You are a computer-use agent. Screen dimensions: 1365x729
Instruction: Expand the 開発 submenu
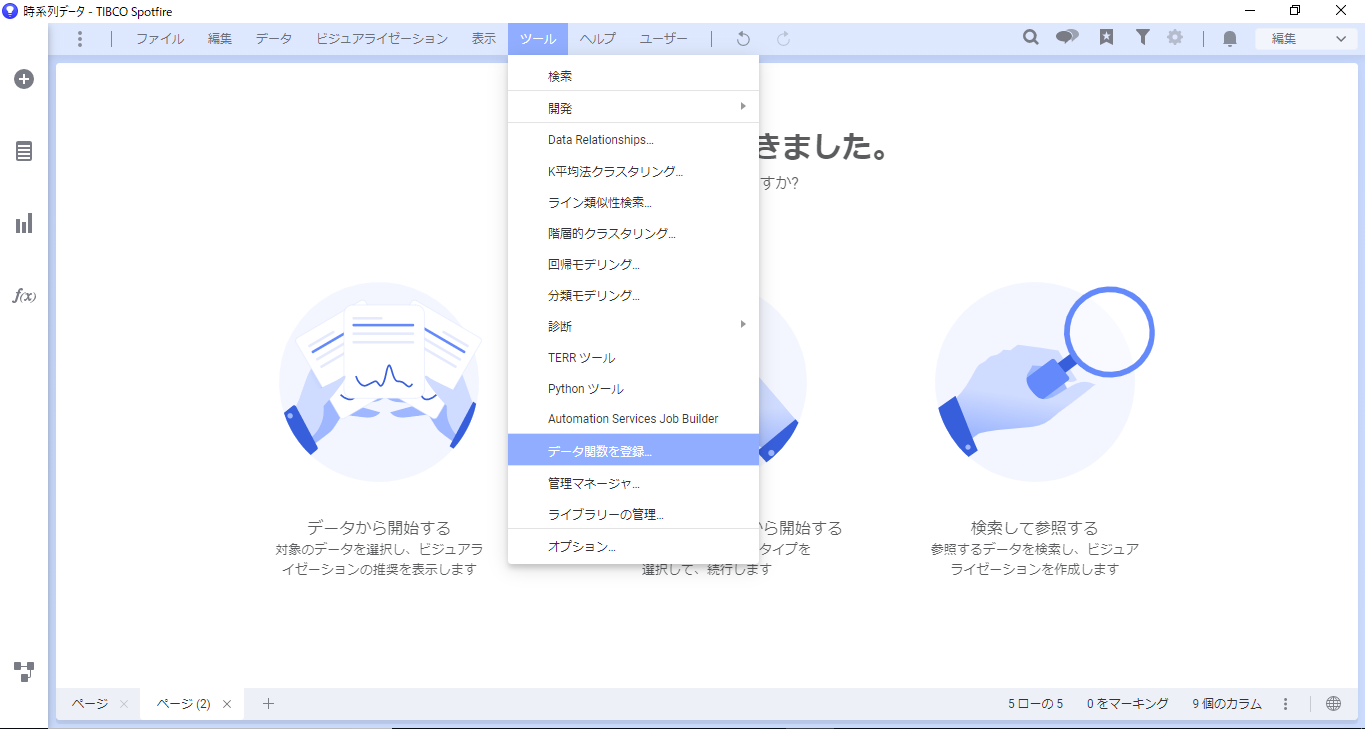click(x=633, y=107)
